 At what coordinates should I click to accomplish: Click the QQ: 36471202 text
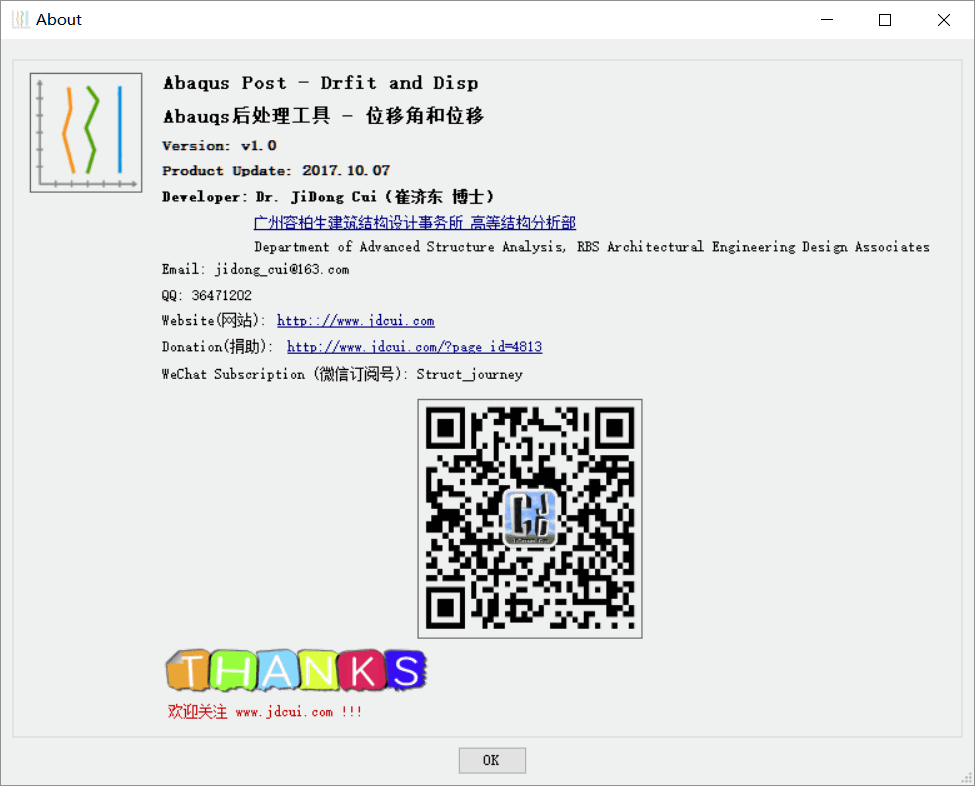pyautogui.click(x=207, y=295)
